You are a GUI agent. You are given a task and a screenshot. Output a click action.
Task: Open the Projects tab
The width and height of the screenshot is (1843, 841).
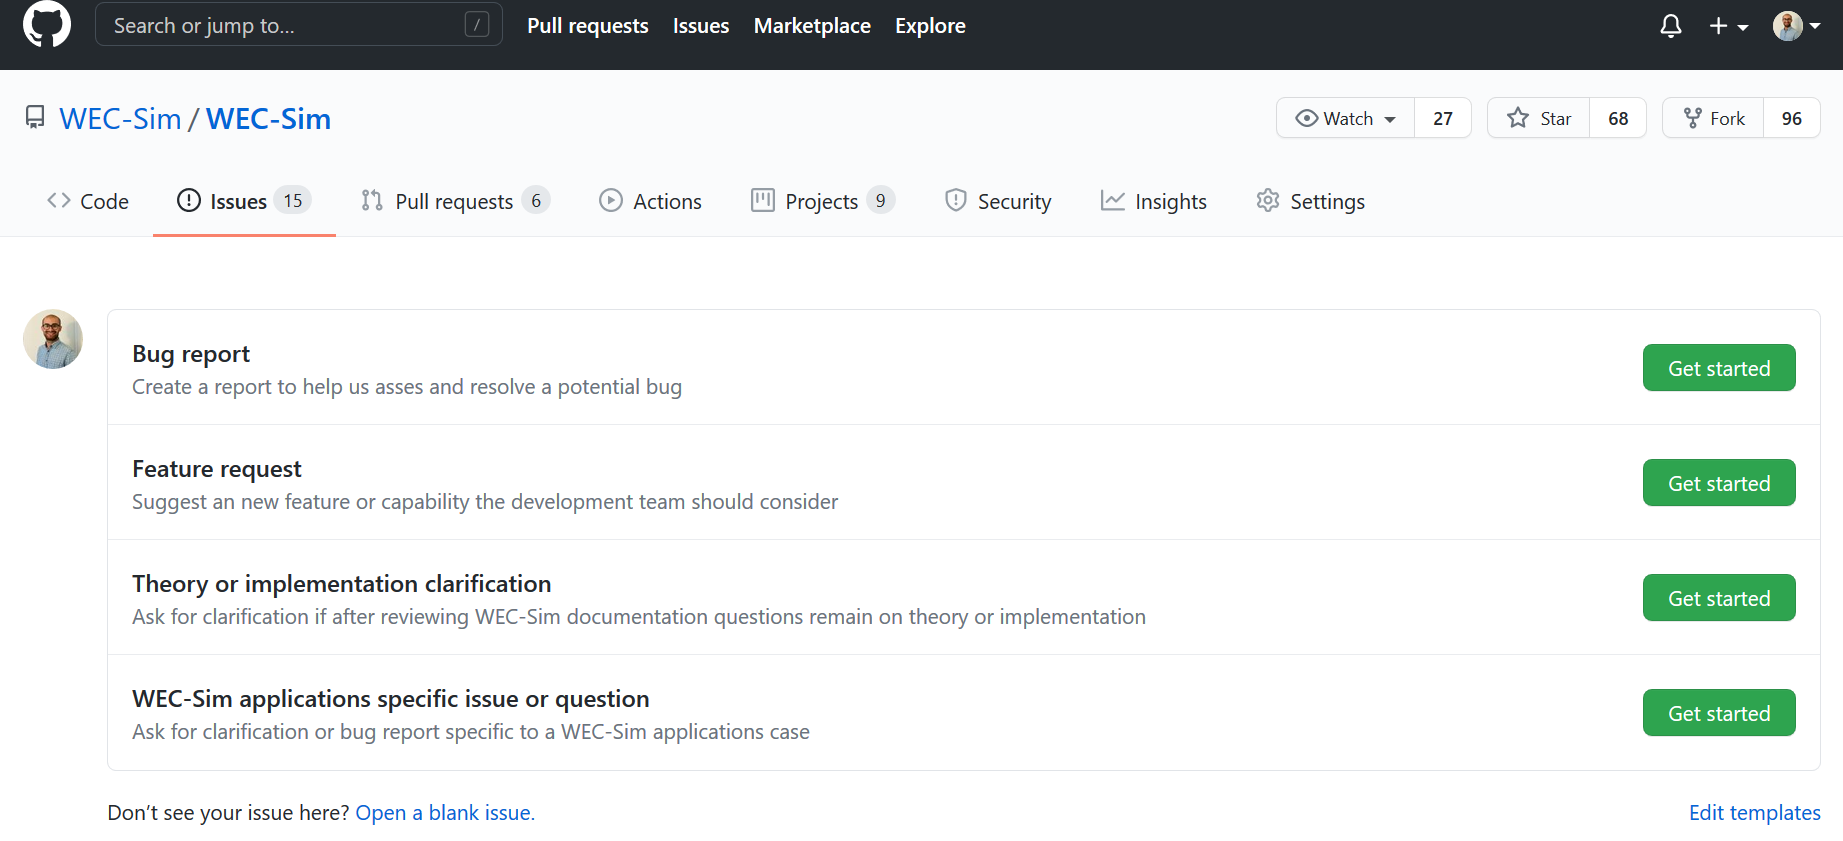(x=821, y=201)
